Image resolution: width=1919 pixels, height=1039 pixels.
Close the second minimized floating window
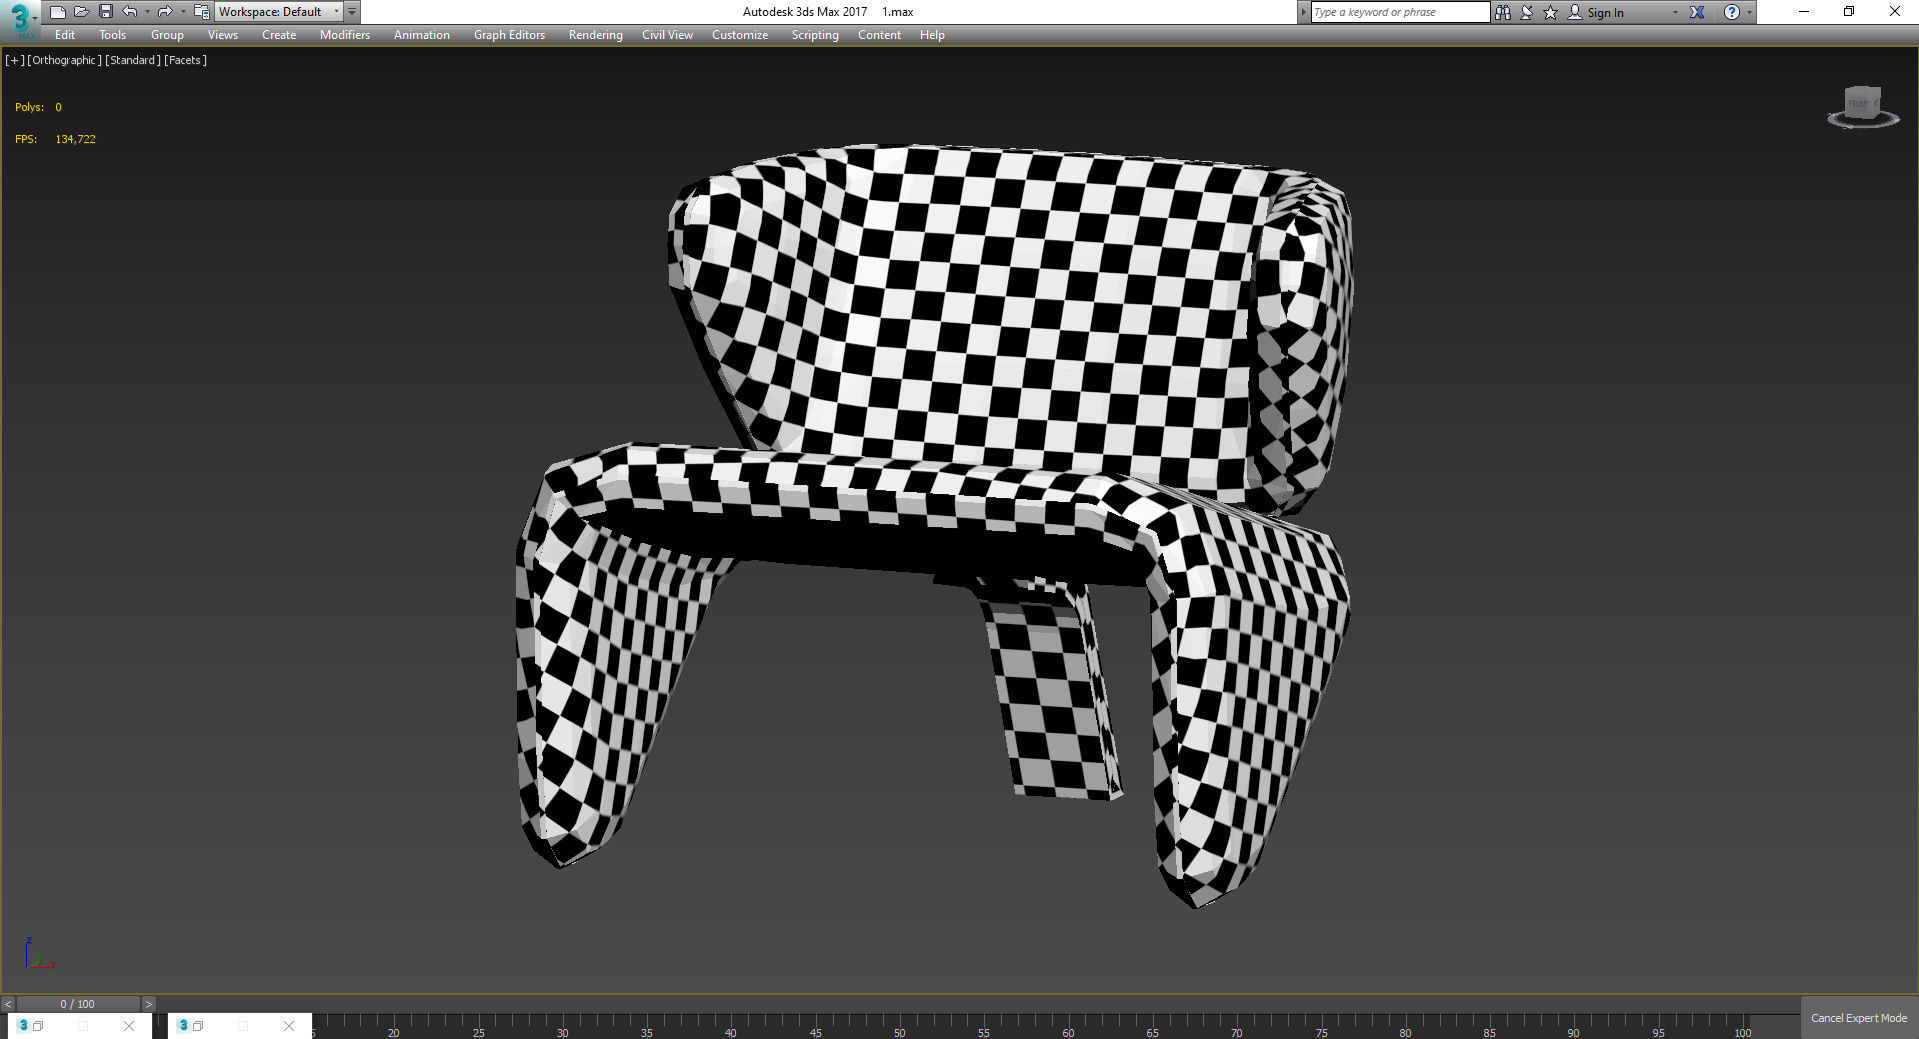click(289, 1026)
